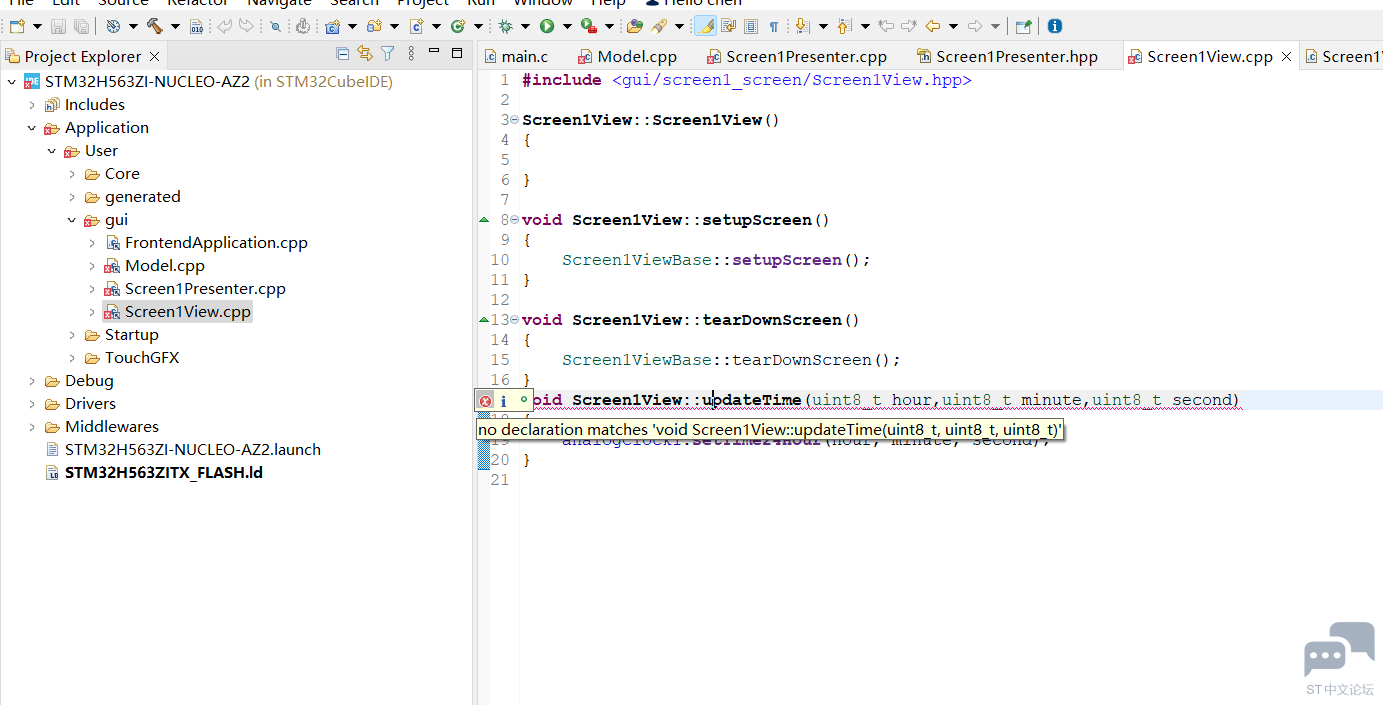This screenshot has height=705, width=1383.
Task: Fold setupScreen function at line 8
Action: coord(514,220)
